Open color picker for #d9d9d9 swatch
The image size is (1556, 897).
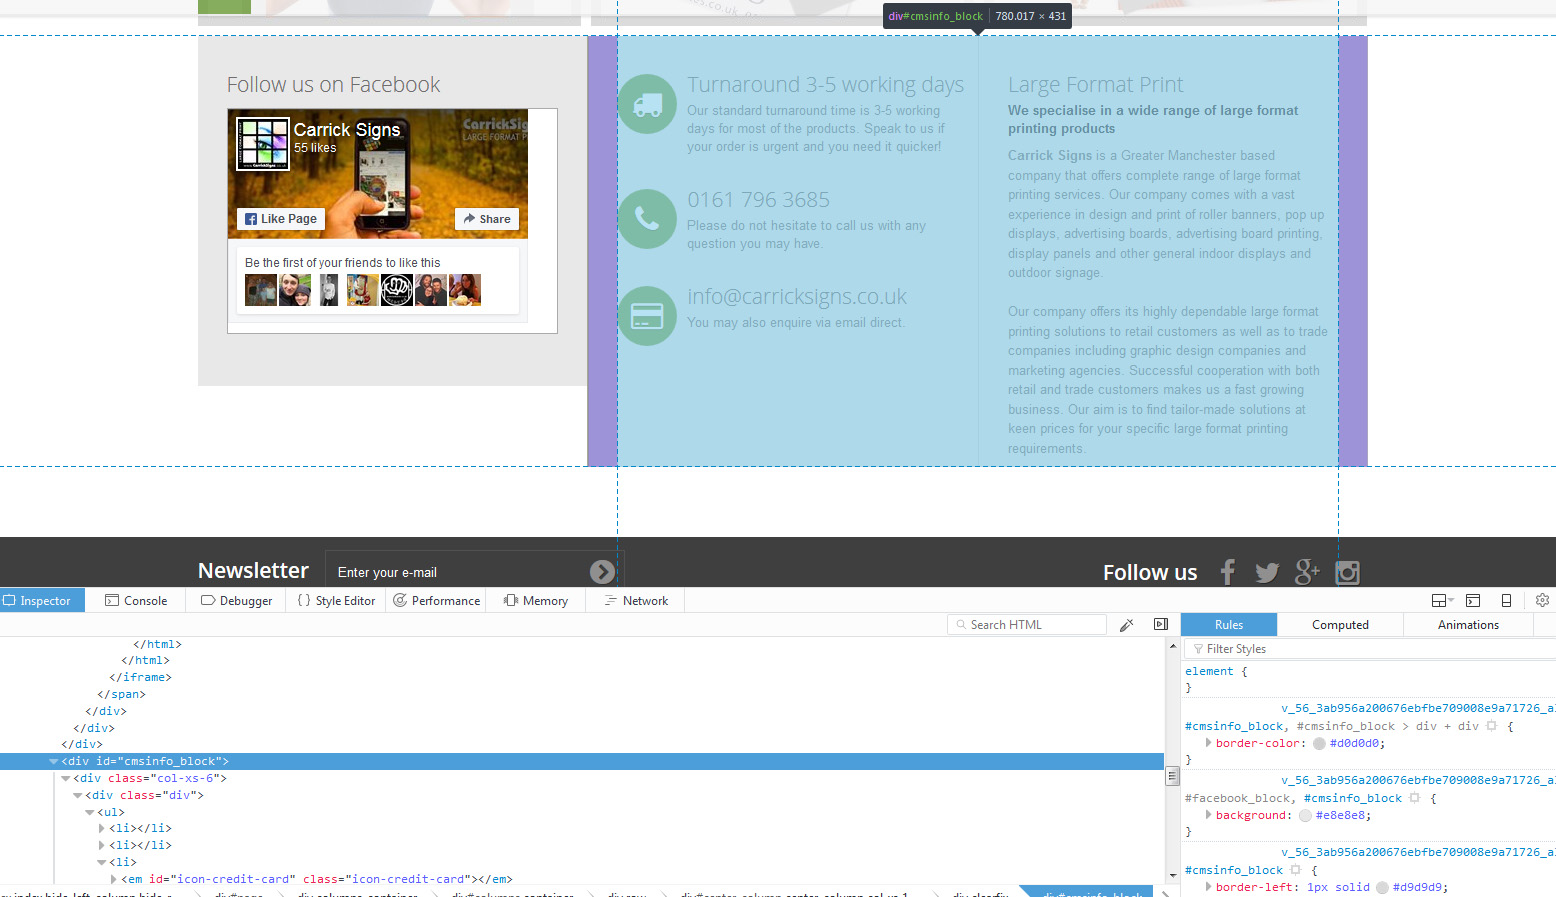point(1382,887)
